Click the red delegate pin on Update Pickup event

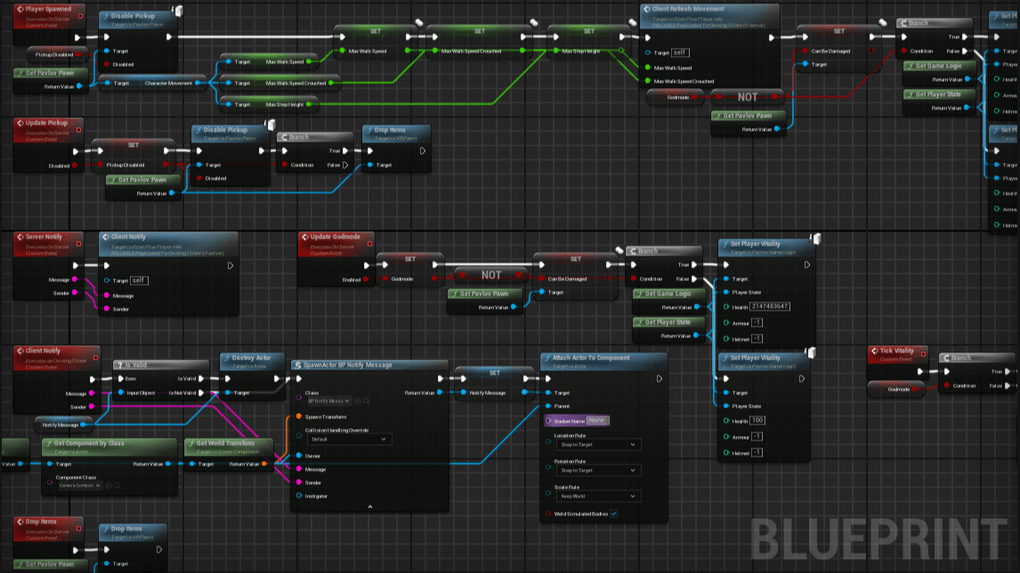point(79,129)
